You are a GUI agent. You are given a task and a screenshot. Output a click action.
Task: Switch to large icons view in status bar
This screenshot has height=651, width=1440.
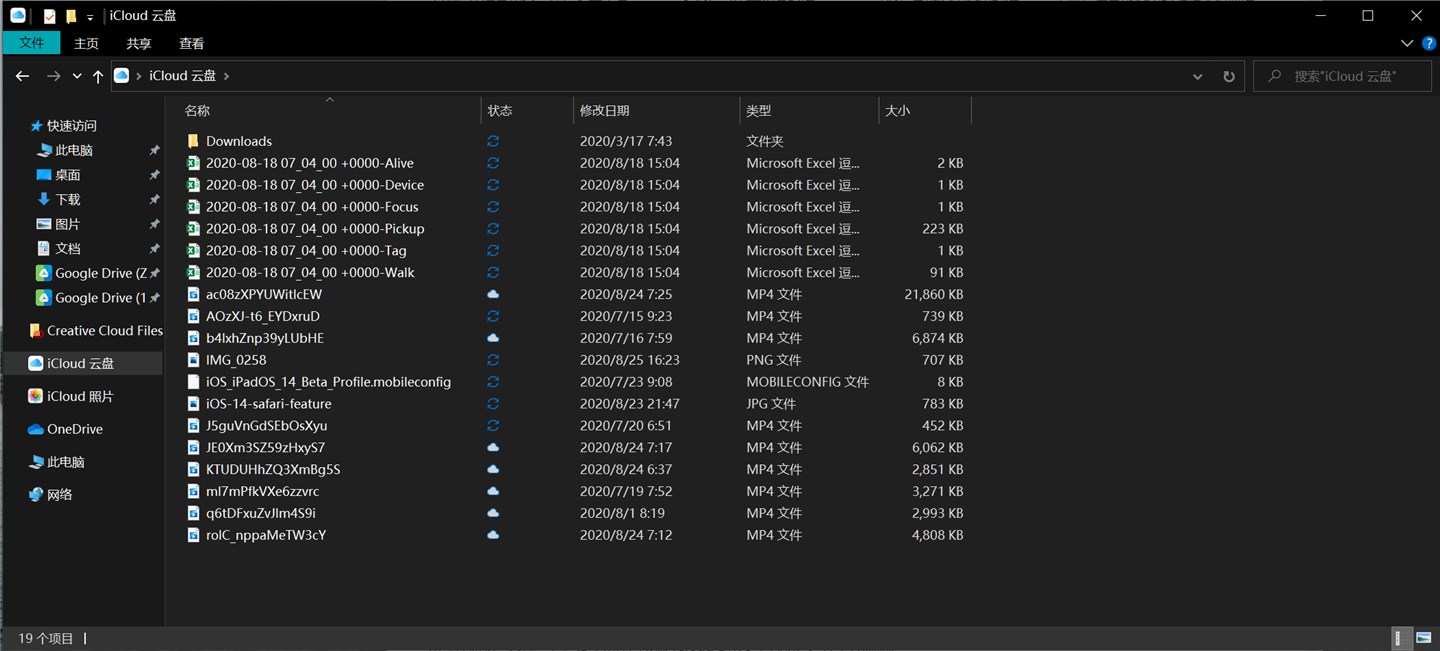point(1423,638)
